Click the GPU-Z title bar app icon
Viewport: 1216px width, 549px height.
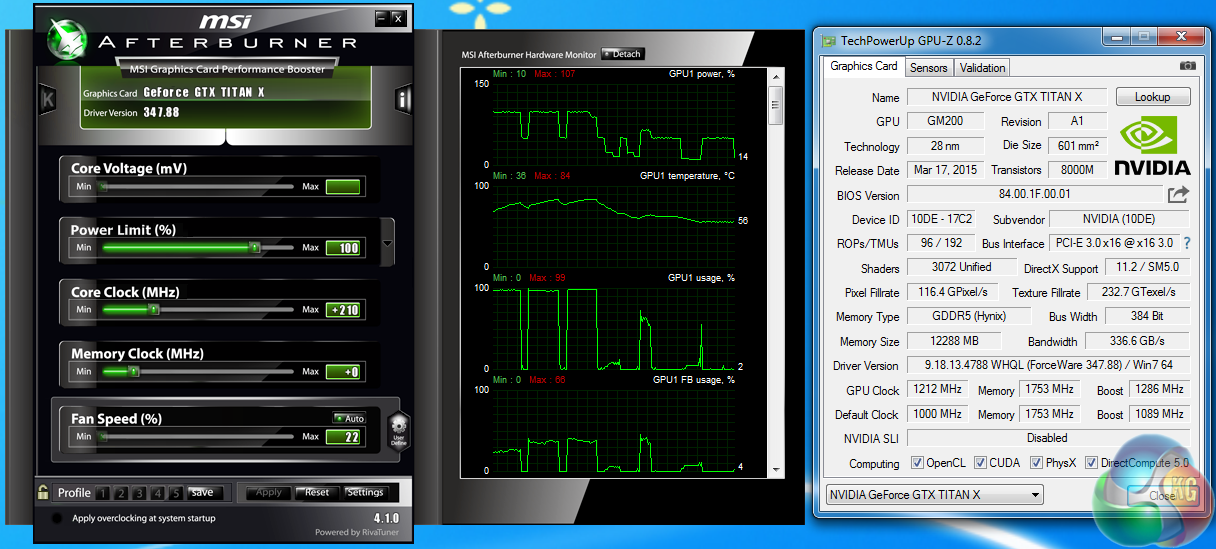[x=828, y=41]
